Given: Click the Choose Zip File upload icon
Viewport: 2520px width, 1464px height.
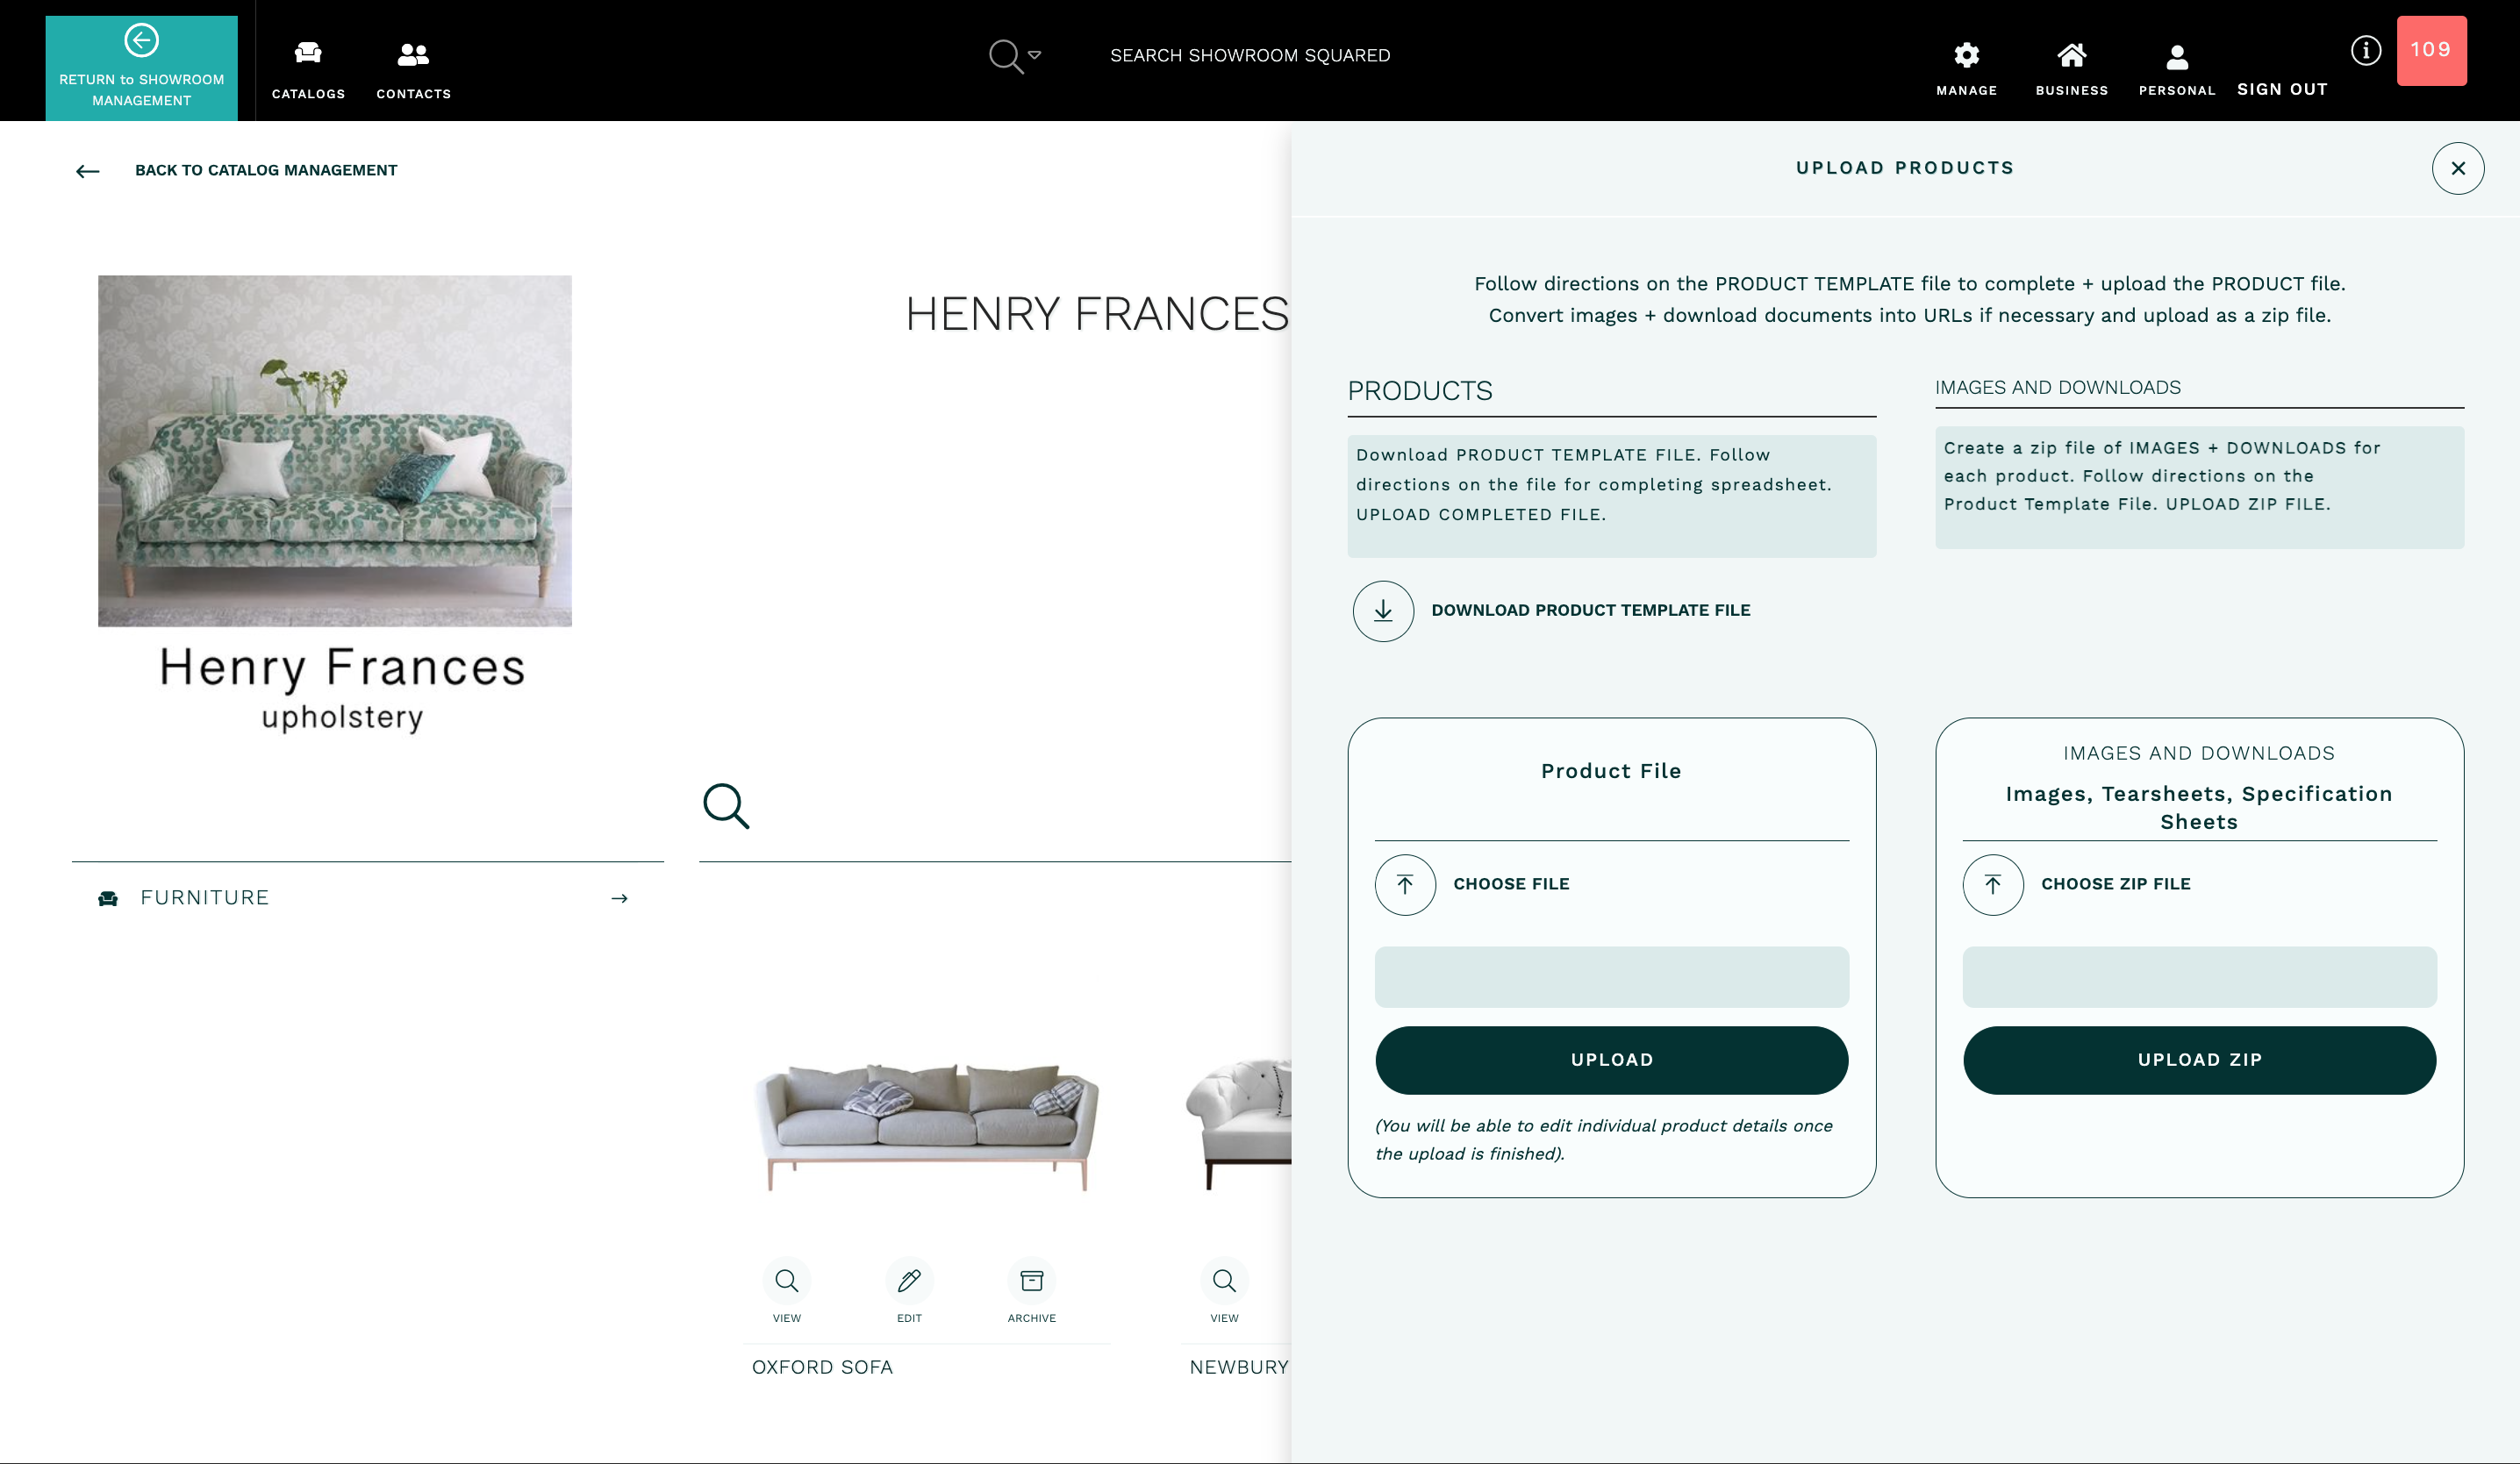Looking at the screenshot, I should (1993, 884).
